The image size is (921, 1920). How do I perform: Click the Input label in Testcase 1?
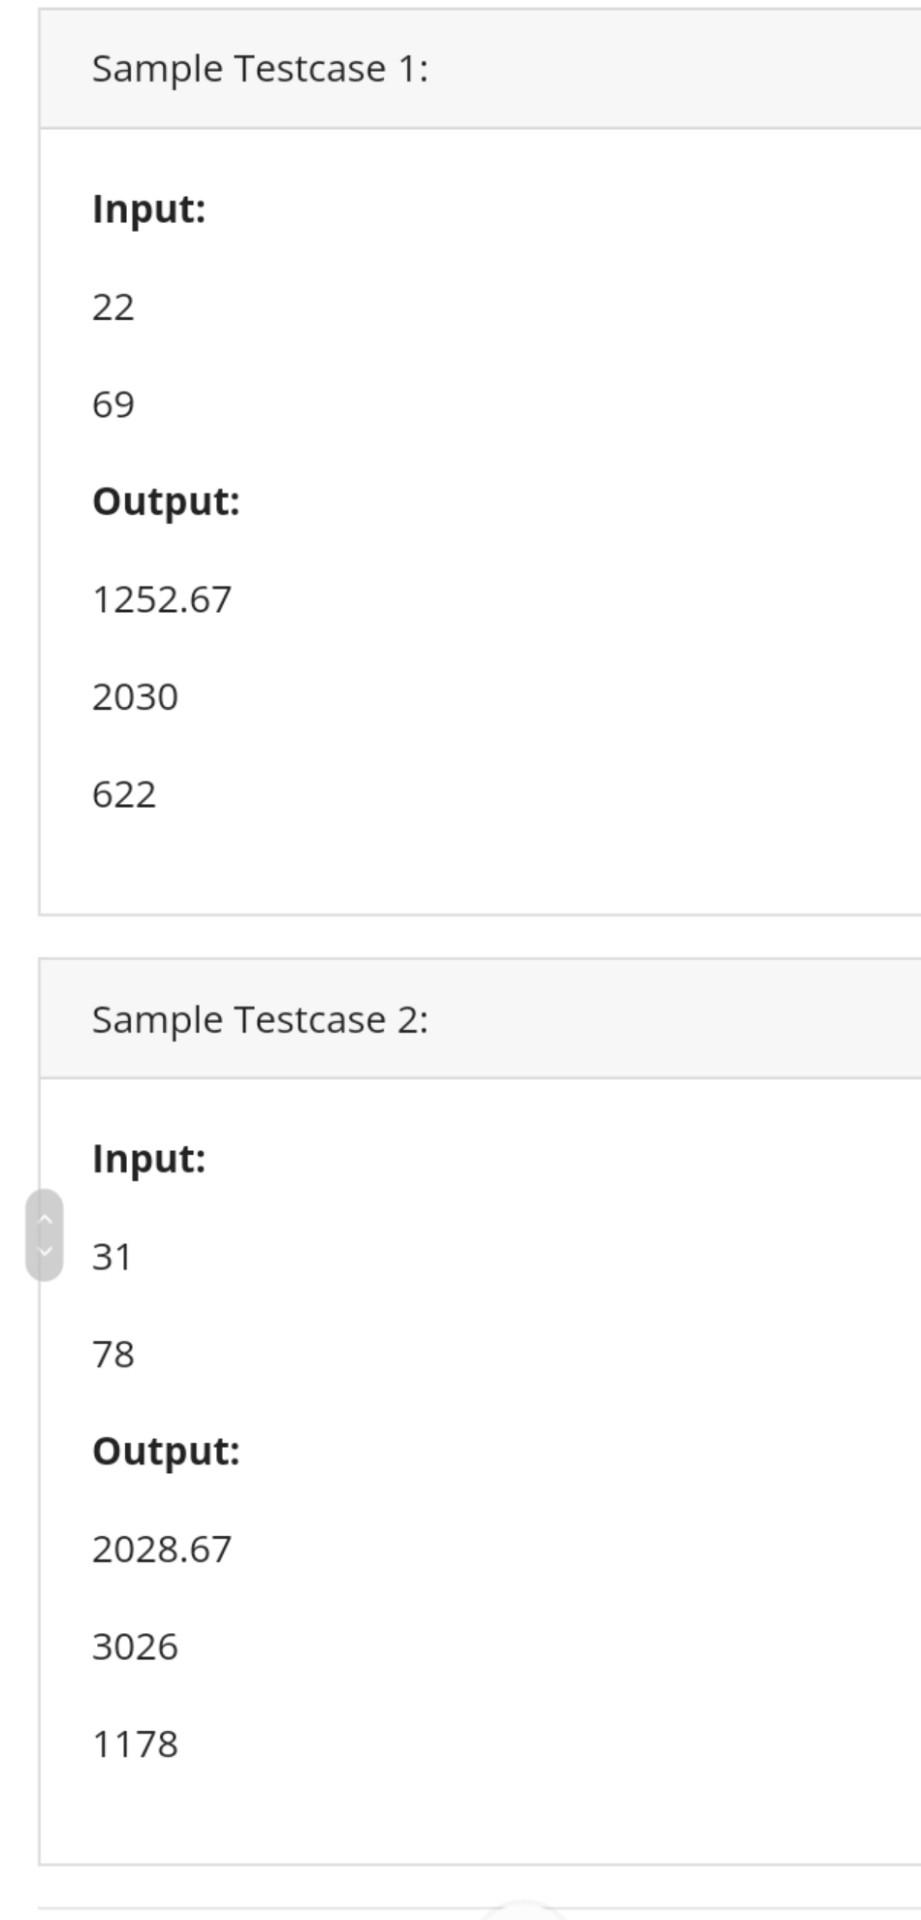click(x=149, y=209)
